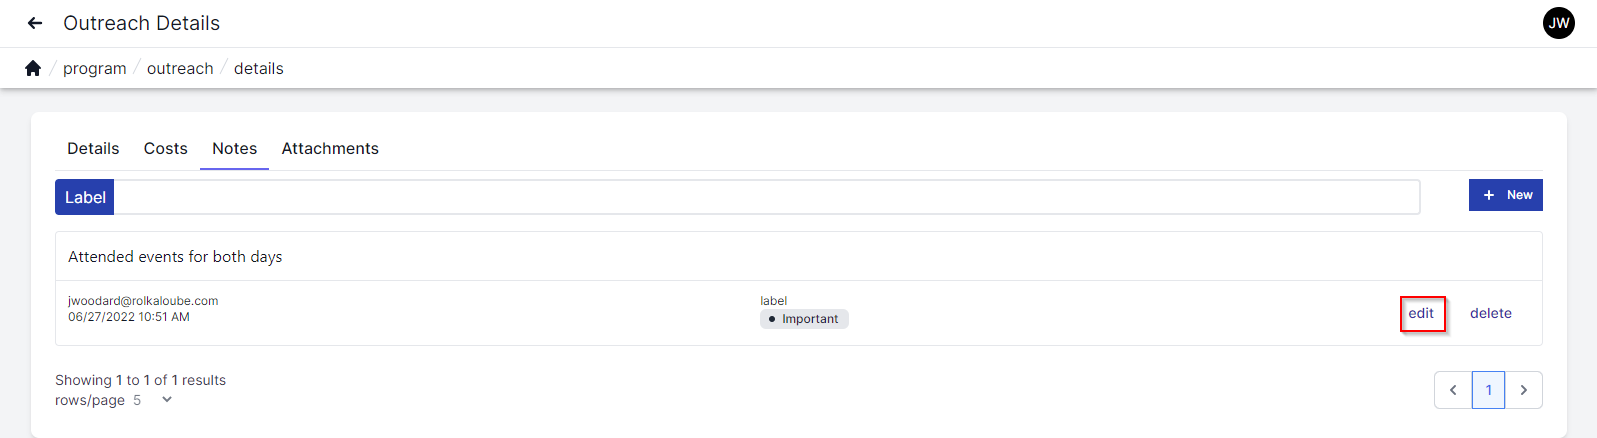The image size is (1597, 438).
Task: Click the back arrow icon
Action: [x=35, y=23]
